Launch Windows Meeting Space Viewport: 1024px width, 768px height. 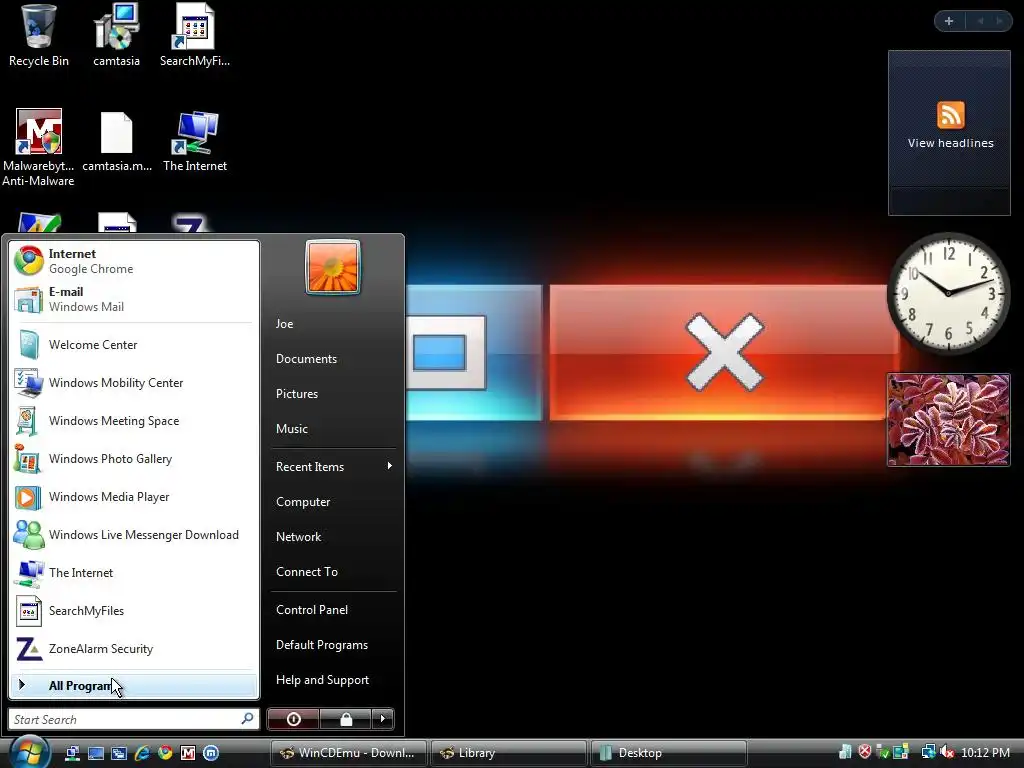point(134,421)
